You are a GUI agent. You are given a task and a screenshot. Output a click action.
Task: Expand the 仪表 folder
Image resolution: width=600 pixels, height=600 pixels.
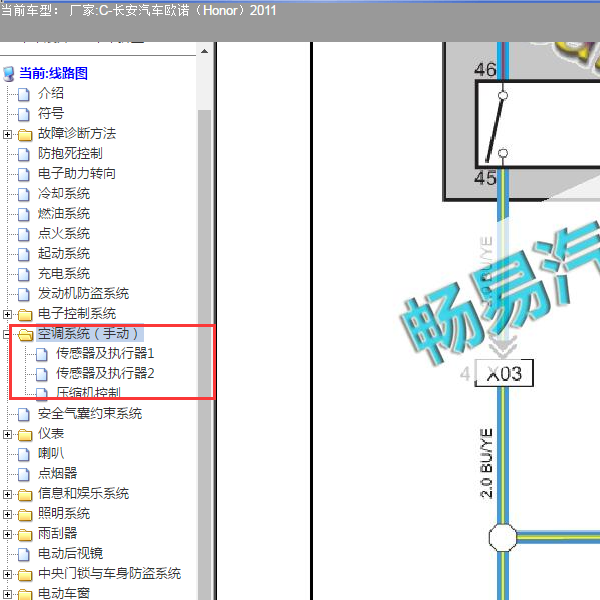click(x=7, y=434)
